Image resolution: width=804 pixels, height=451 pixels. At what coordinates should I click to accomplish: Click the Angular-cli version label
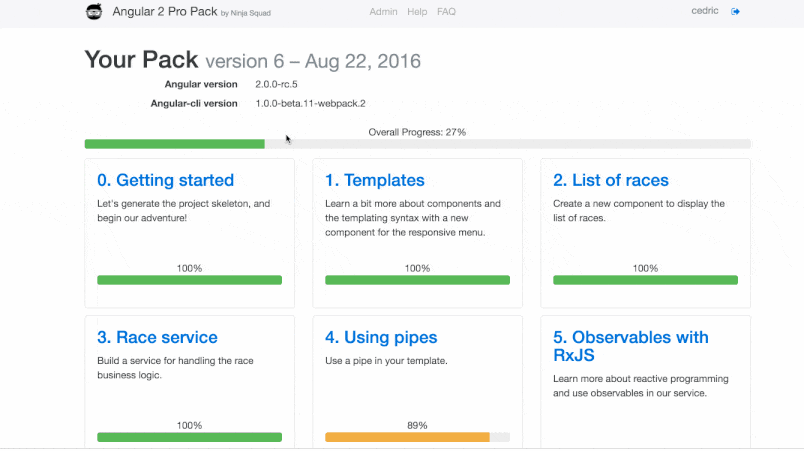(194, 104)
